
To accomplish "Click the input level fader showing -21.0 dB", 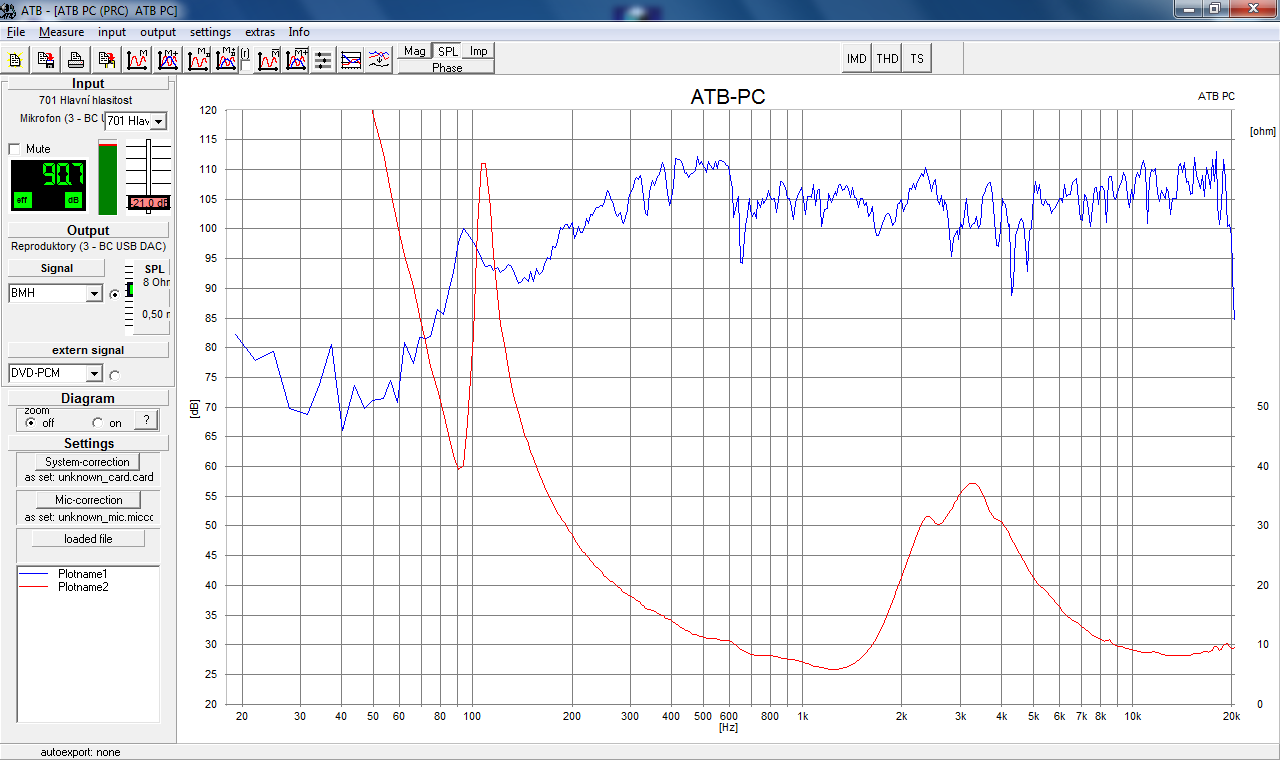I will (149, 203).
